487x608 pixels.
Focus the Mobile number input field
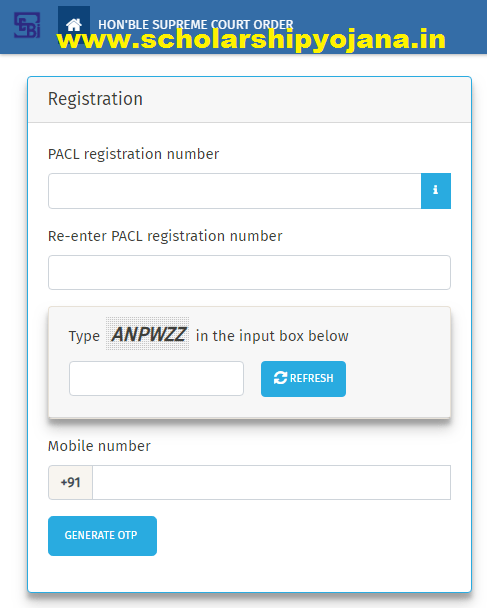pyautogui.click(x=271, y=482)
